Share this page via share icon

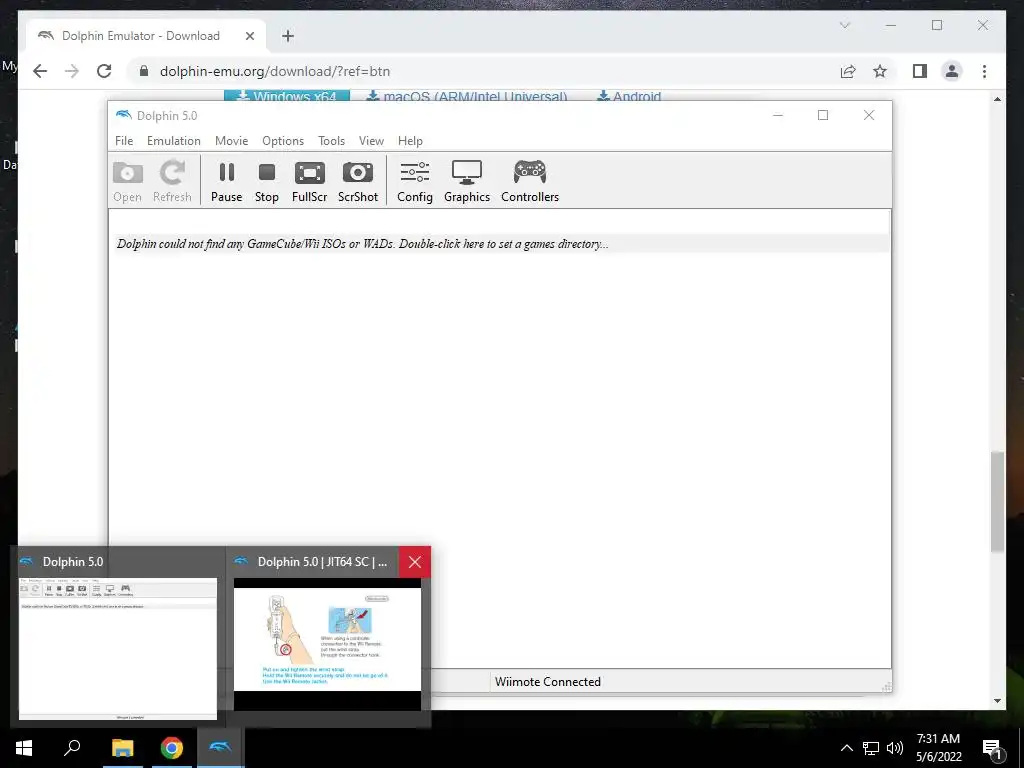848,71
